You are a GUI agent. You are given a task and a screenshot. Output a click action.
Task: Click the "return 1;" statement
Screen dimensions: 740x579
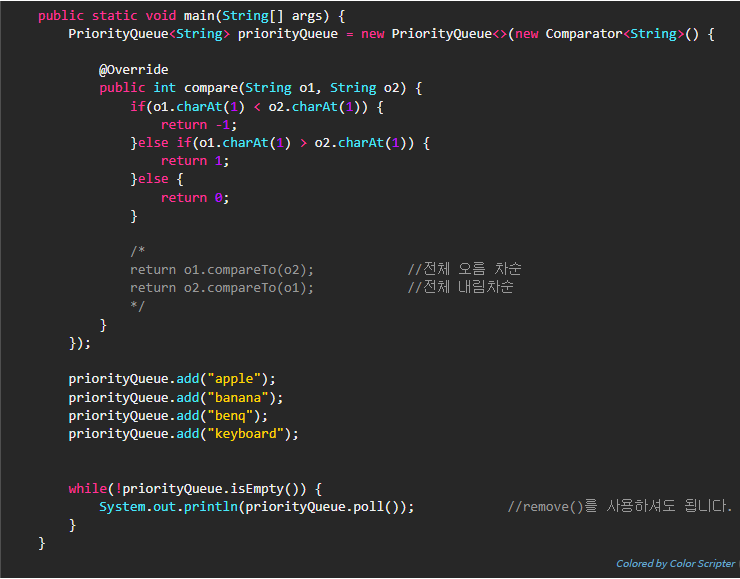point(195,161)
